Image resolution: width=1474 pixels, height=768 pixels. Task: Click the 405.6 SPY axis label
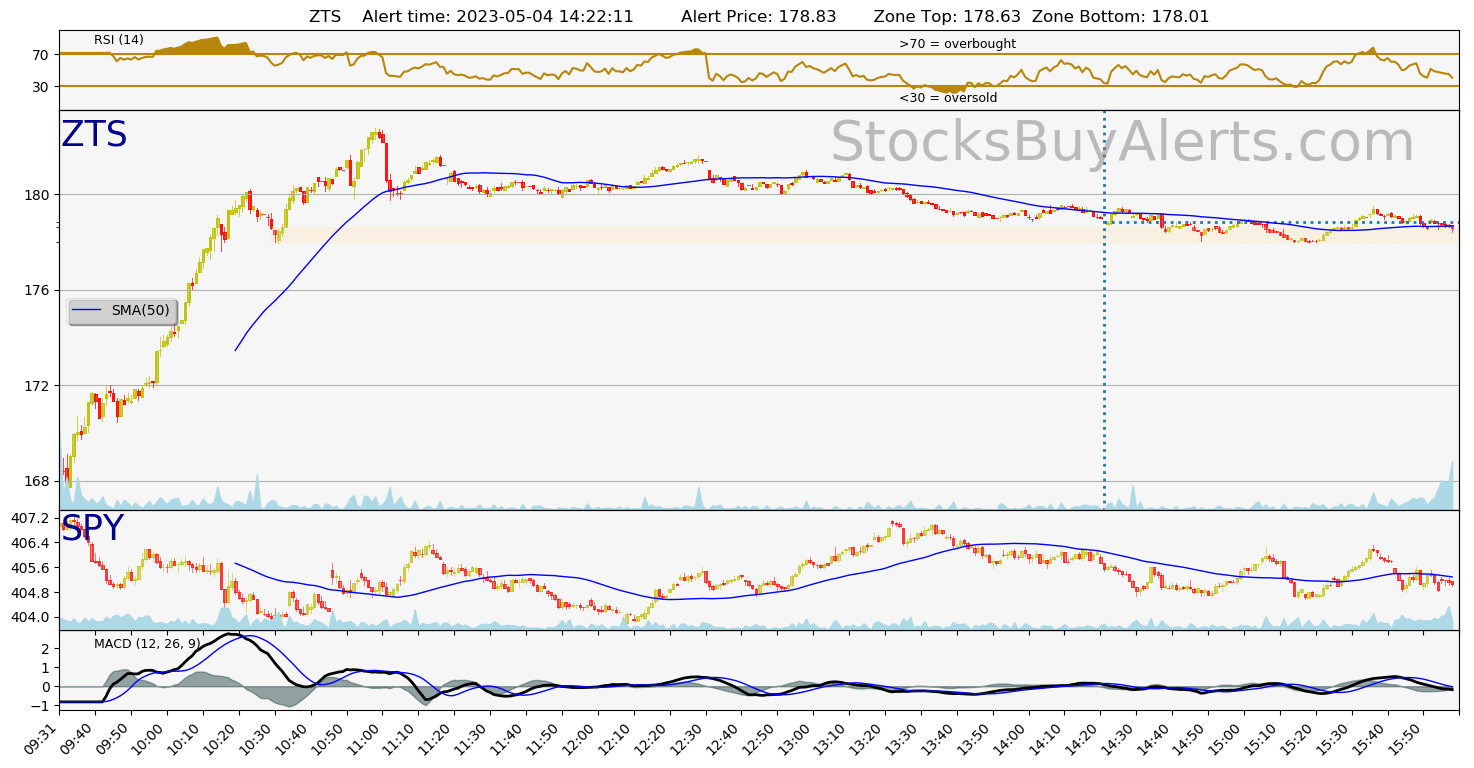[x=31, y=568]
